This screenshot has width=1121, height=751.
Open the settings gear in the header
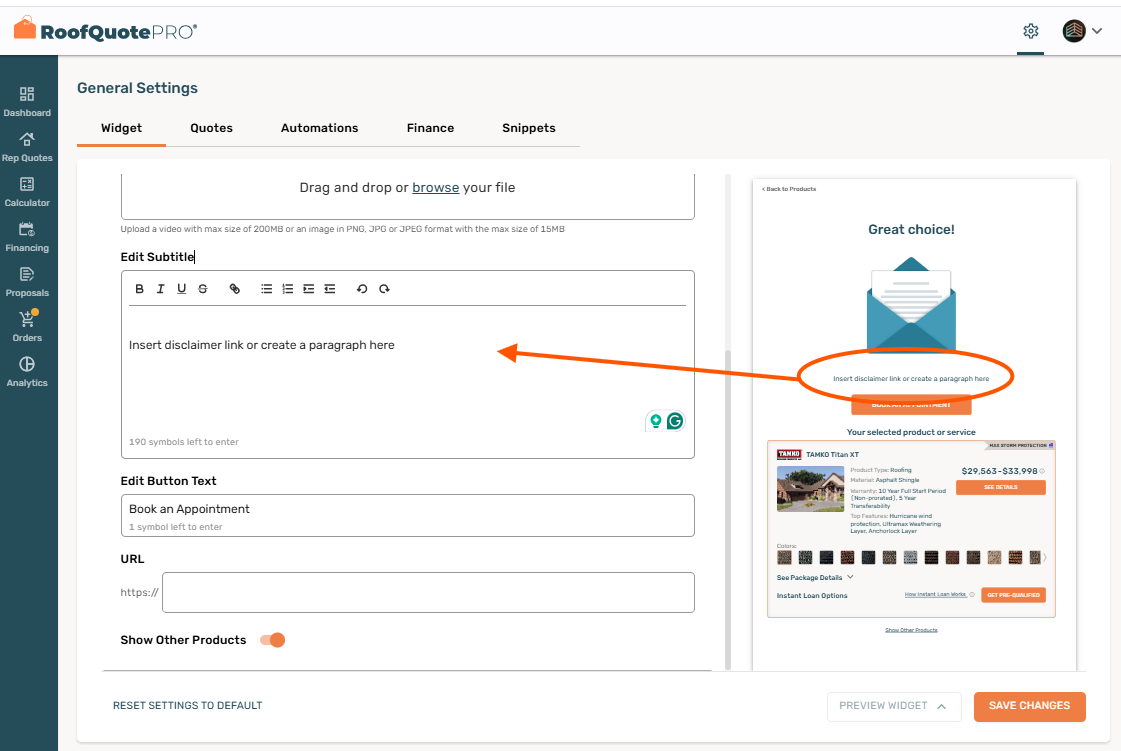[x=1030, y=31]
